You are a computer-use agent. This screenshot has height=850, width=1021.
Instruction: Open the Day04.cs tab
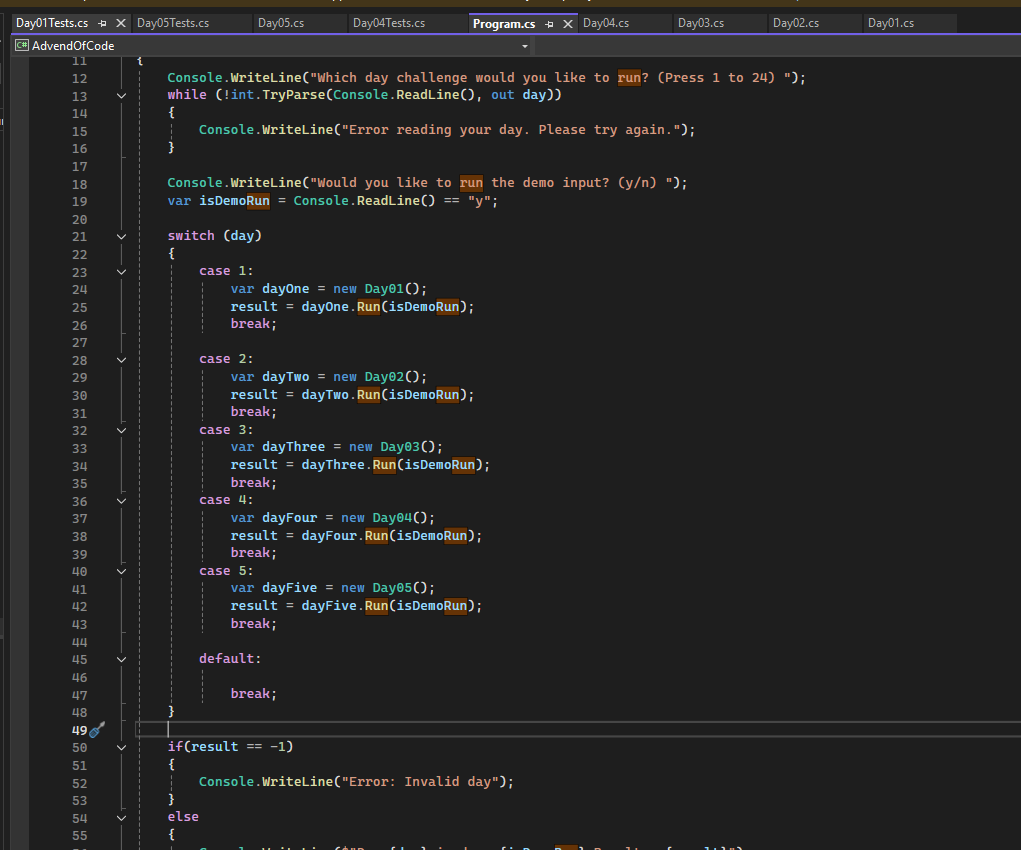point(606,23)
